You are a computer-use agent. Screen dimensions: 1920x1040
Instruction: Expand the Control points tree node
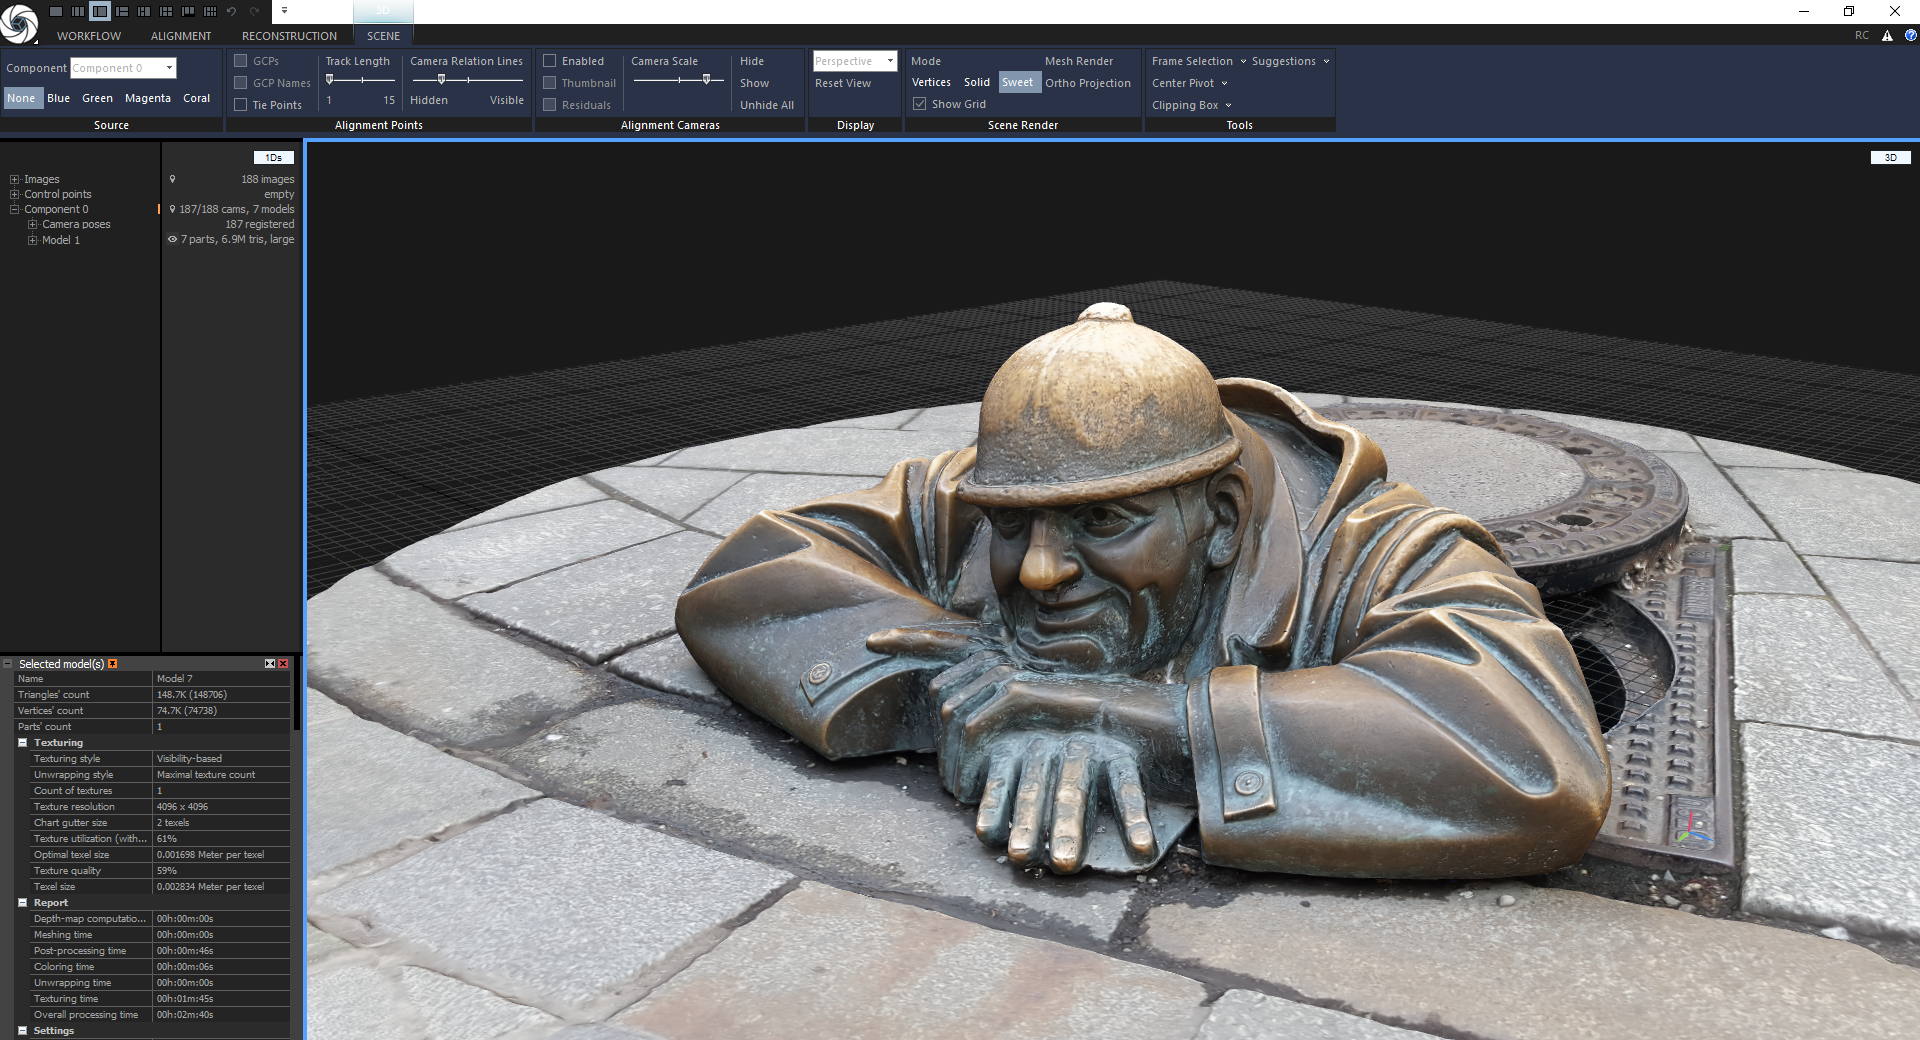coord(15,195)
